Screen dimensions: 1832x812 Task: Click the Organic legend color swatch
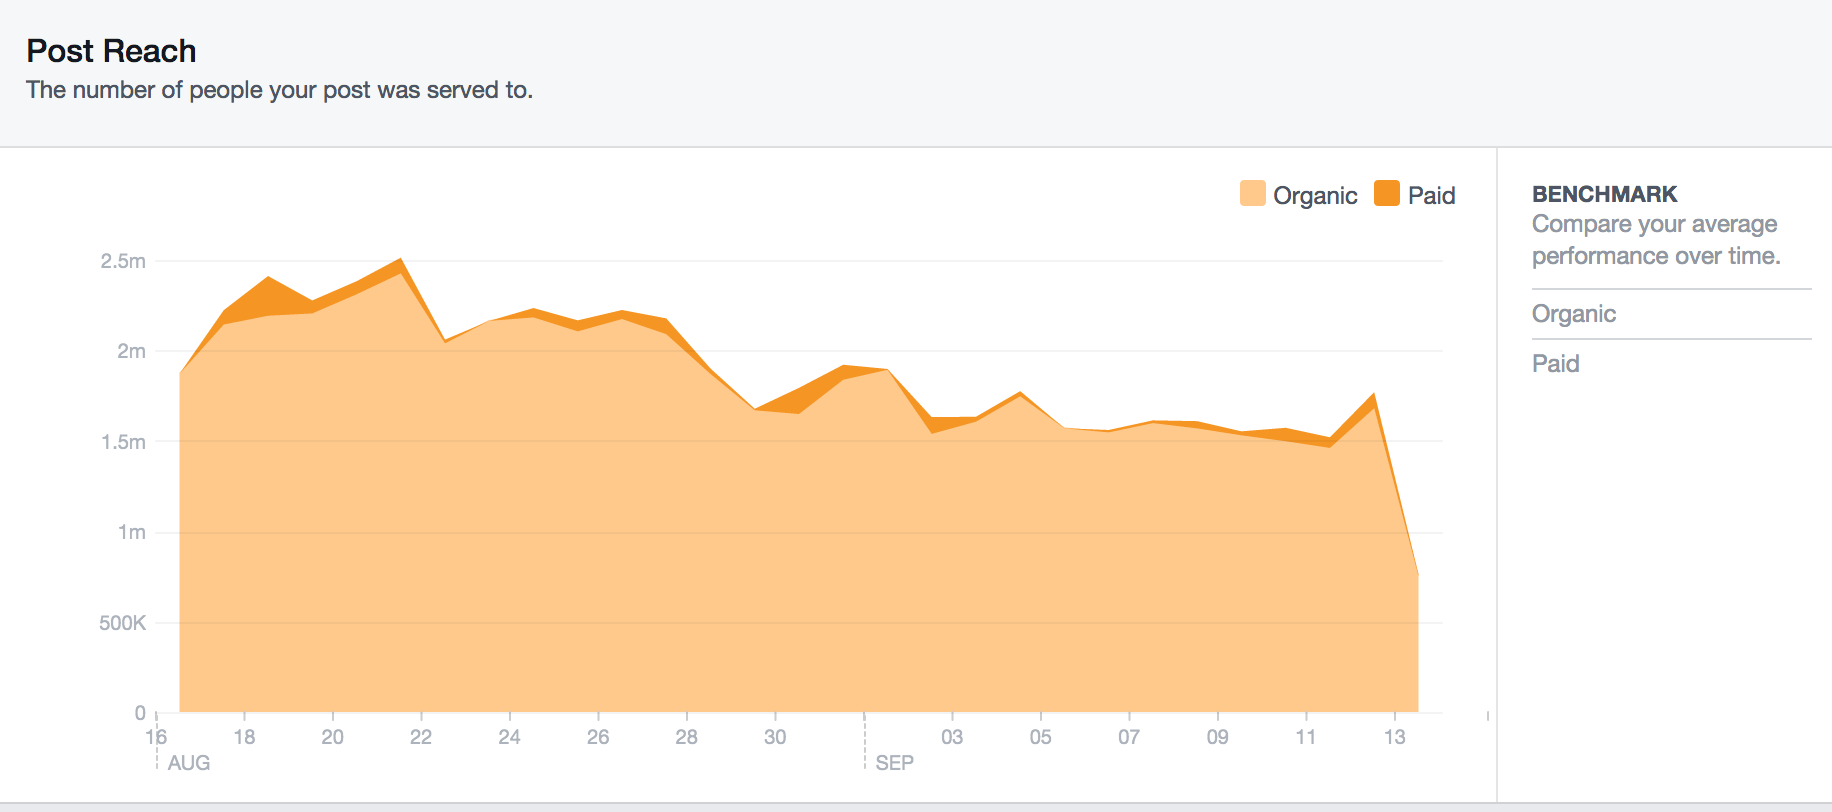1252,193
